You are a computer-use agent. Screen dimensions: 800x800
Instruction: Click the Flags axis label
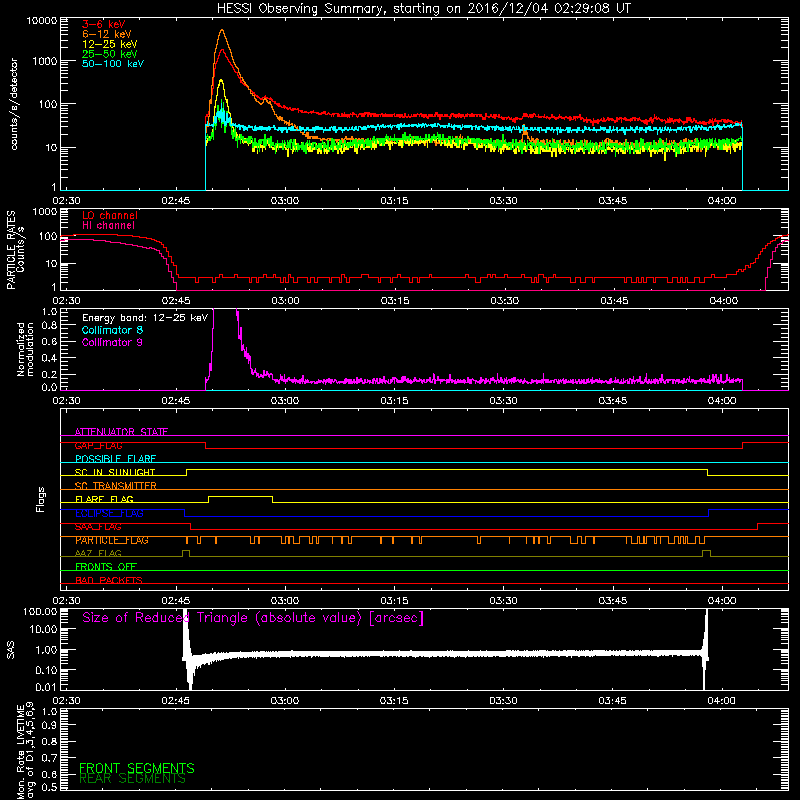(x=41, y=499)
